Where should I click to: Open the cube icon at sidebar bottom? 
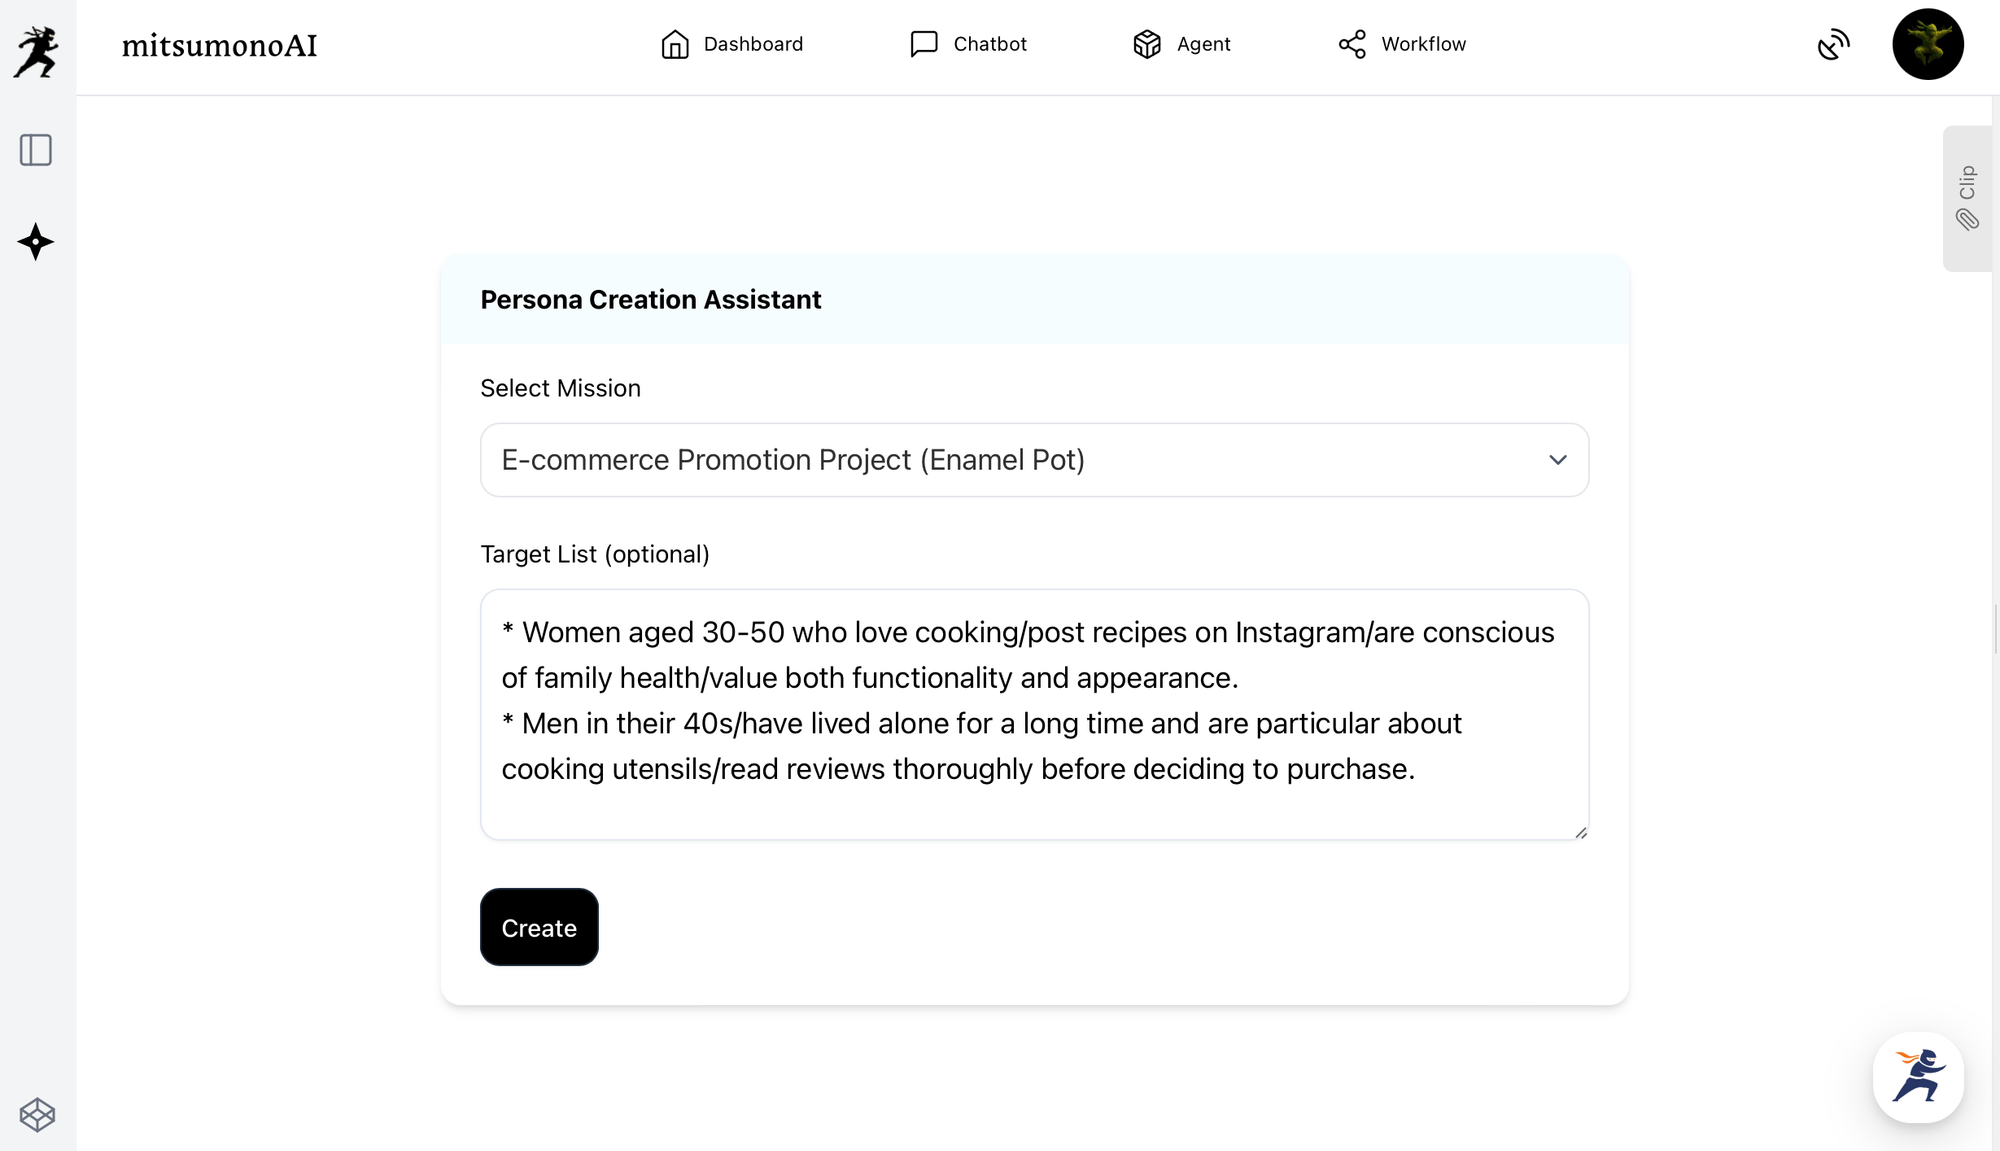coord(37,1114)
